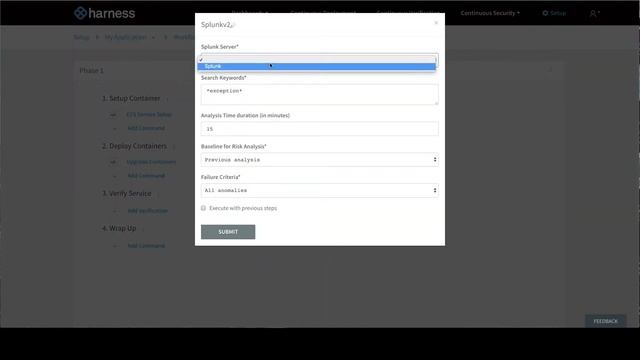The width and height of the screenshot is (640, 360).
Task: Choose the blank checked option in Splunk Server list
Action: (317, 60)
